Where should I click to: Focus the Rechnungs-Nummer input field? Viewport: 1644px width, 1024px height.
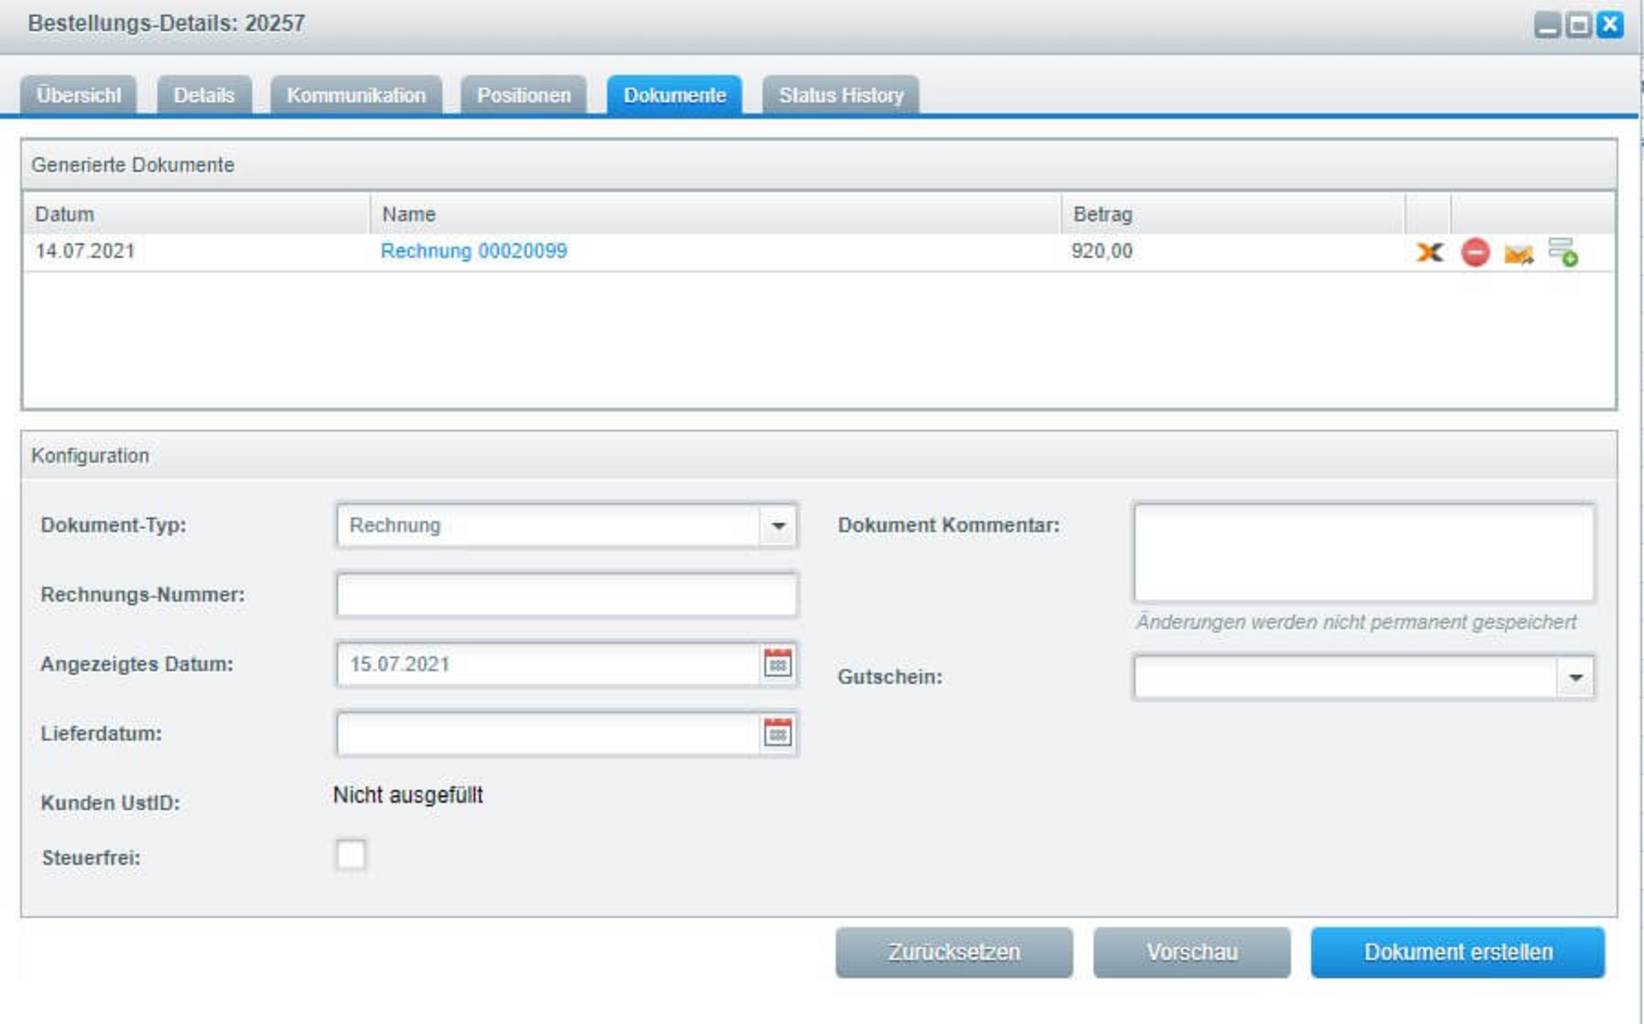566,596
